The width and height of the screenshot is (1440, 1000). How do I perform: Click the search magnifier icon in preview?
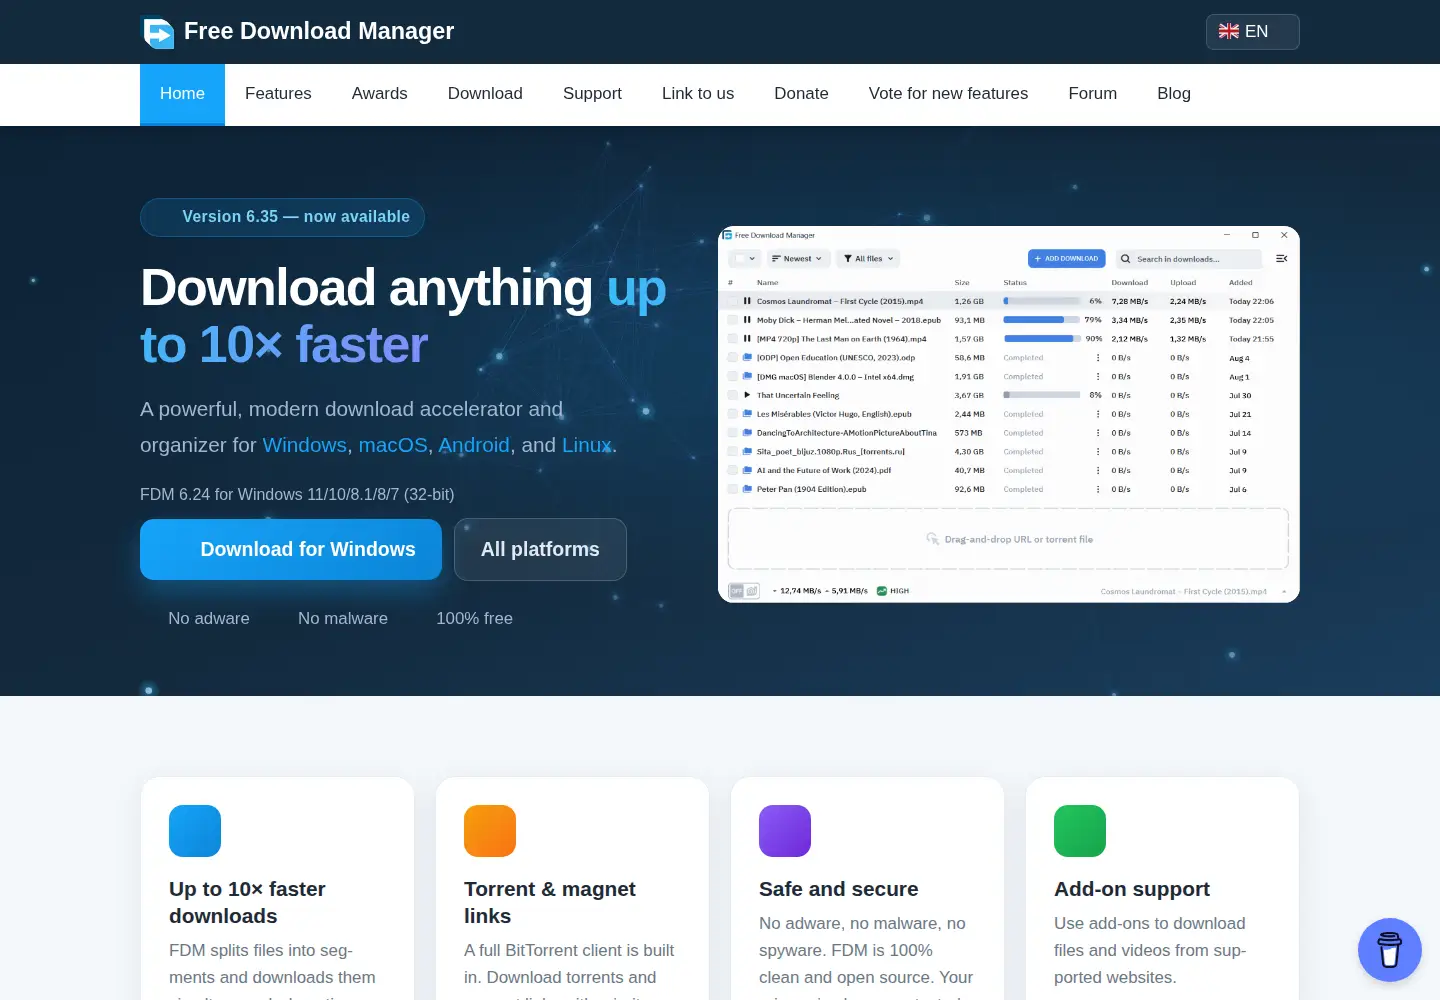(x=1125, y=258)
